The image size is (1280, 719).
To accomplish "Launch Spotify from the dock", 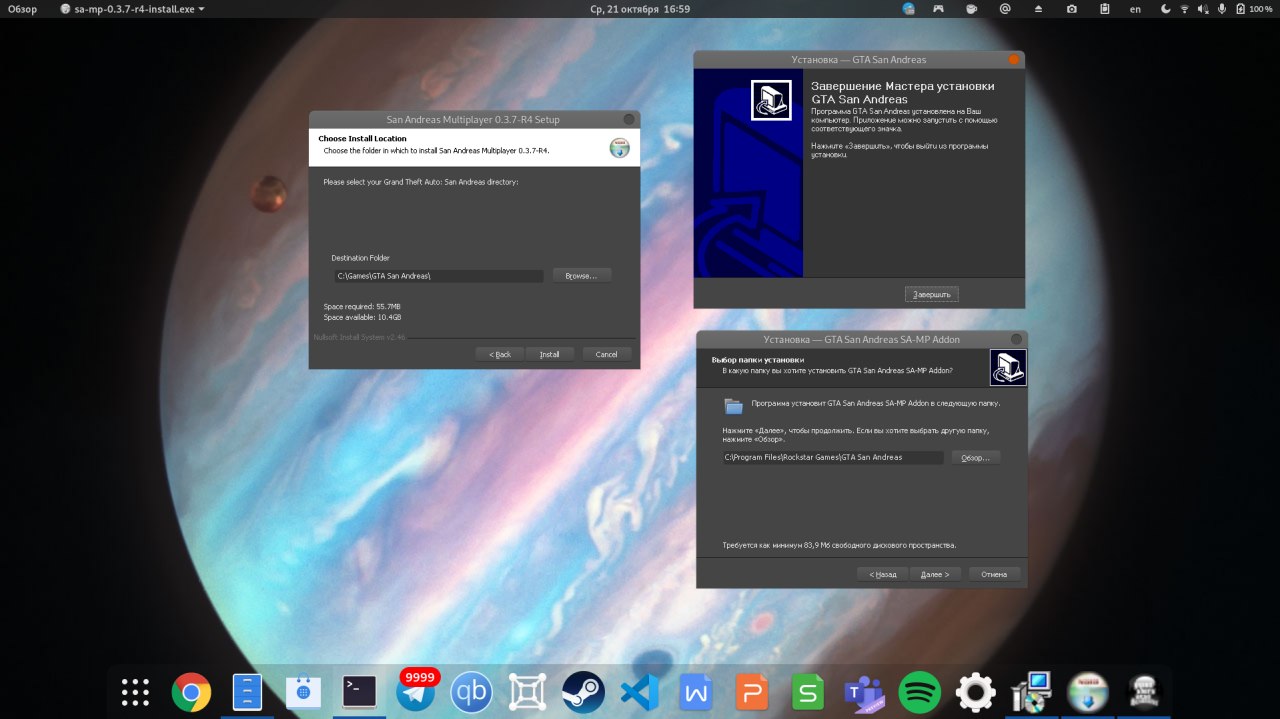I will pos(919,692).
